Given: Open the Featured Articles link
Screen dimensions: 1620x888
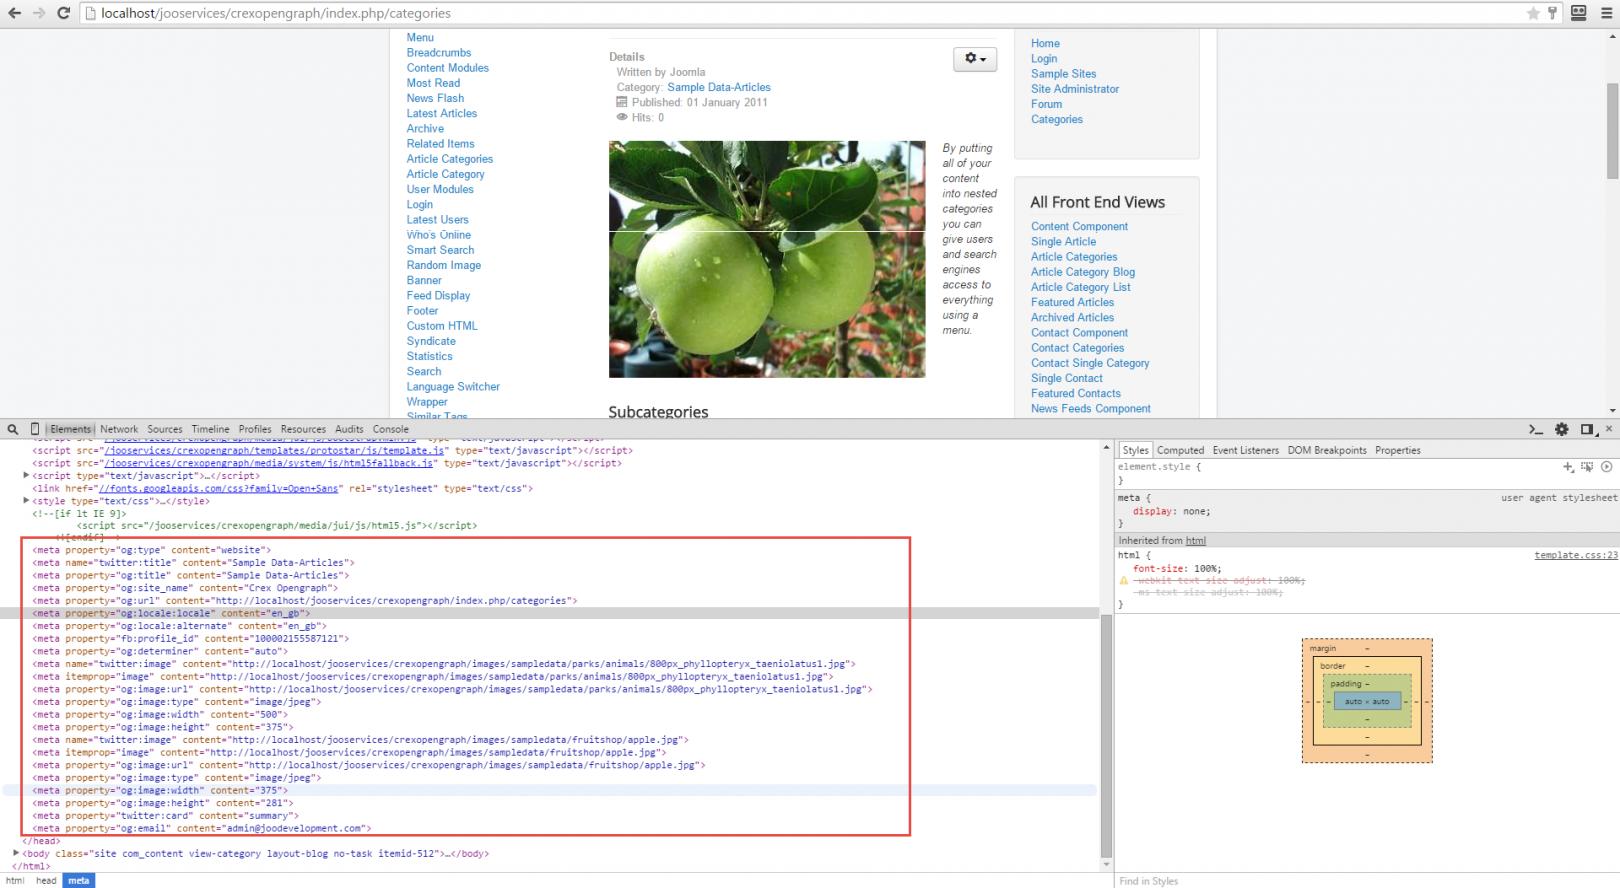Looking at the screenshot, I should 1072,302.
